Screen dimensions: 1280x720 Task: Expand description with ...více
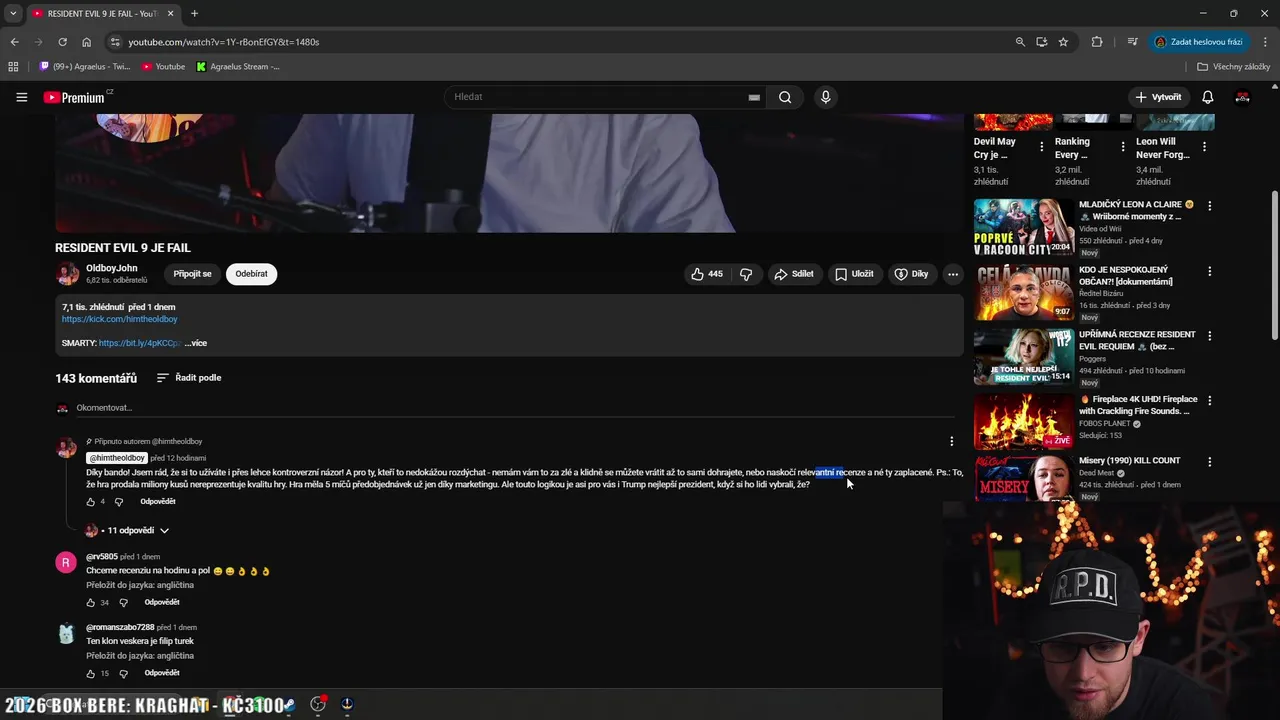pyautogui.click(x=196, y=343)
